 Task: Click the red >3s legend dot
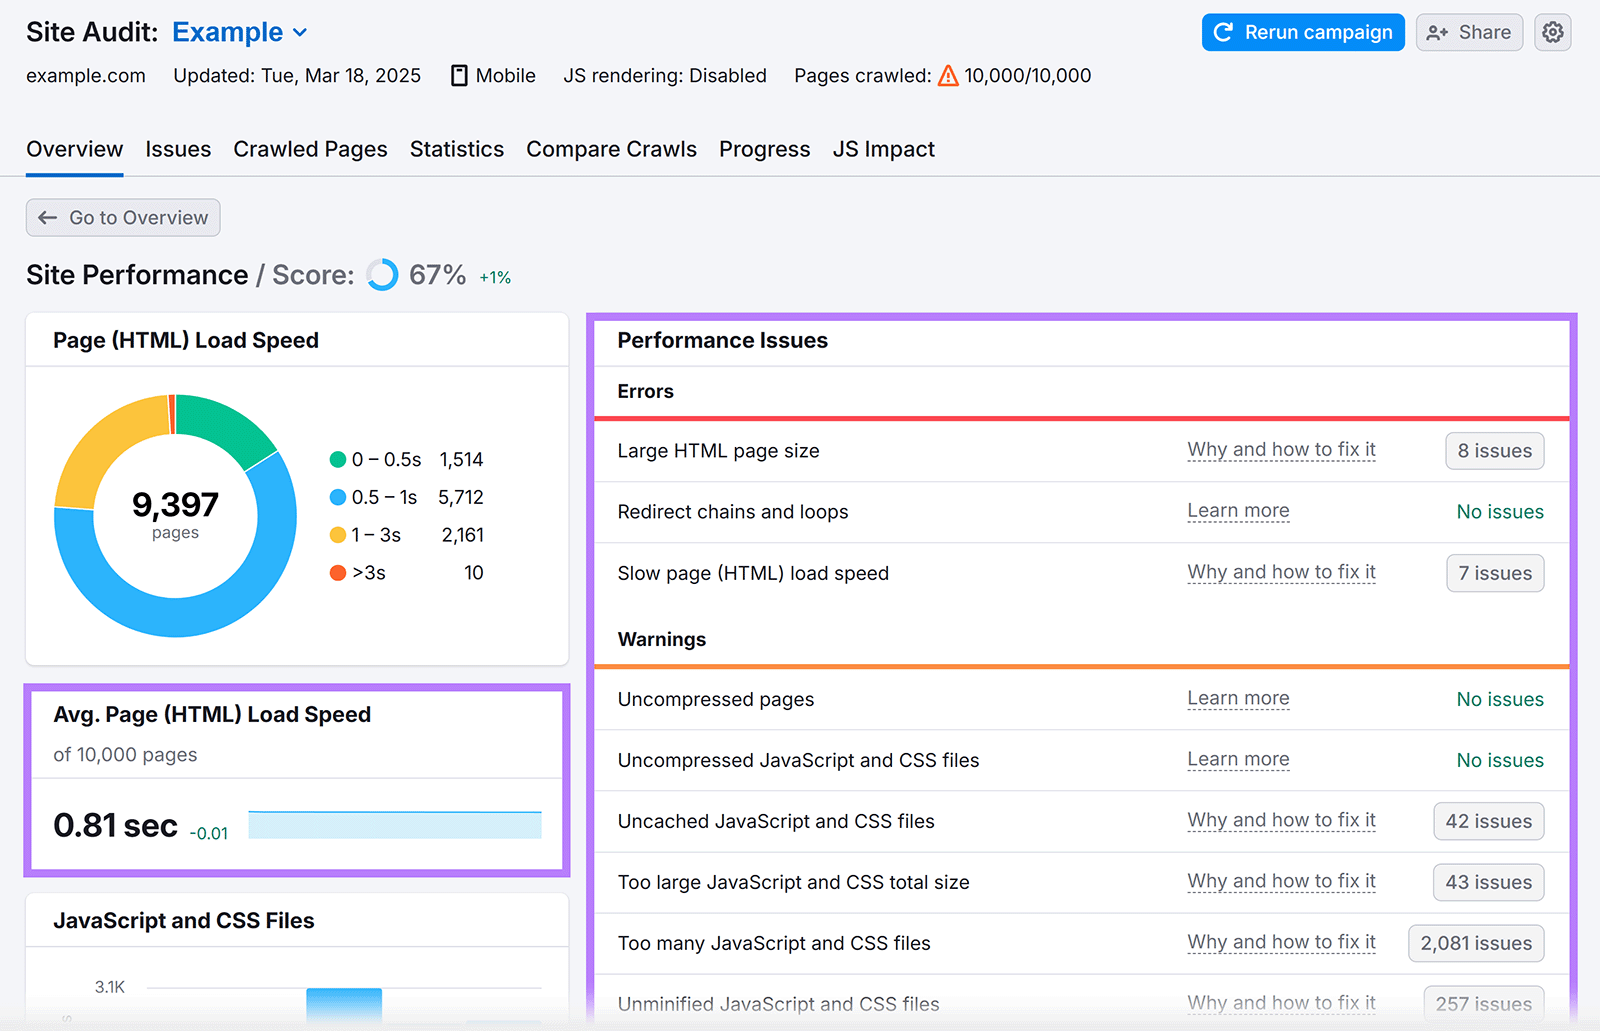coord(338,572)
